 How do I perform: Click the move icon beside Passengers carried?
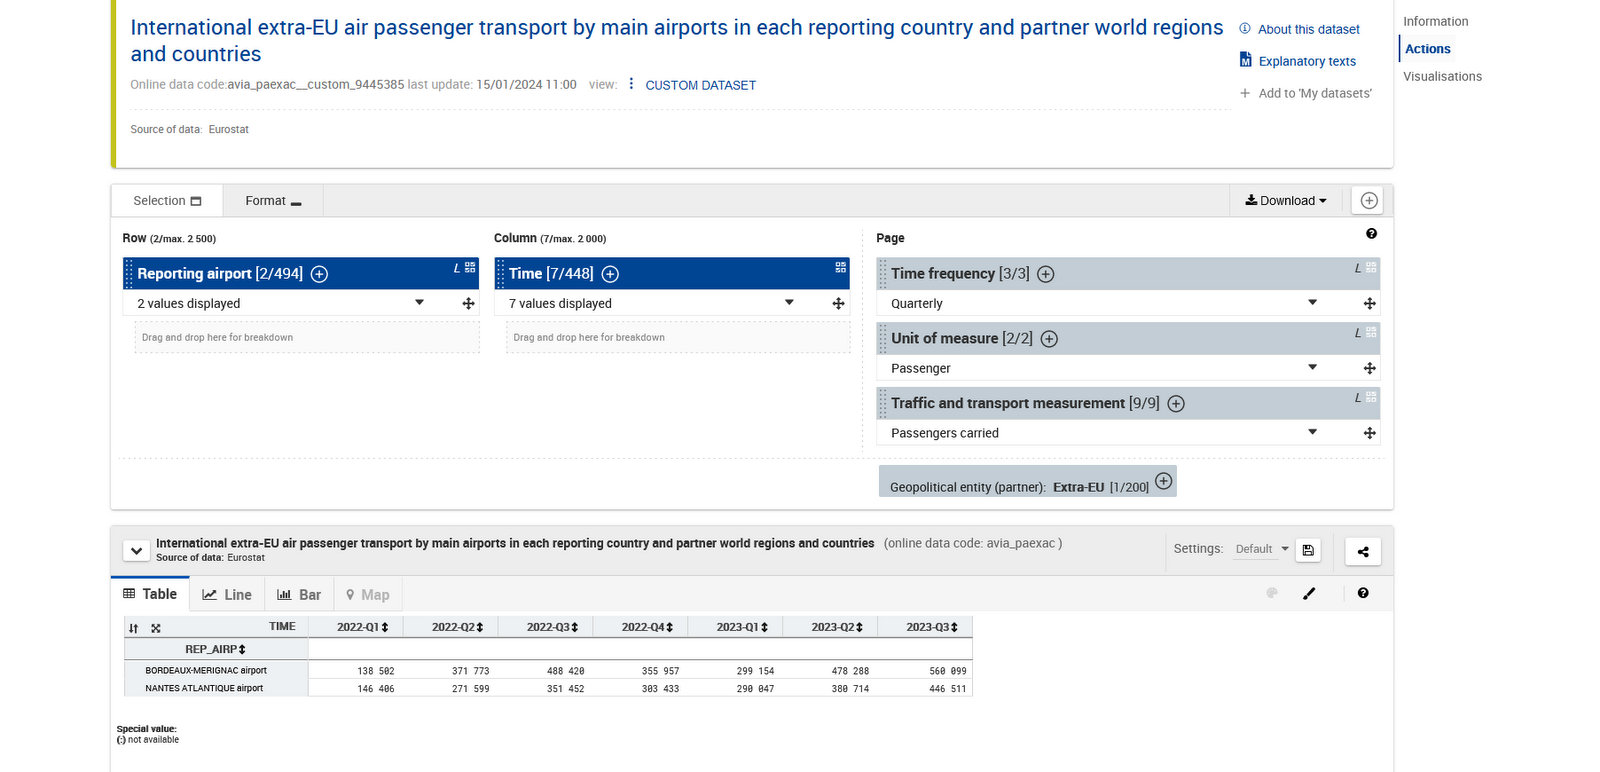pos(1370,433)
